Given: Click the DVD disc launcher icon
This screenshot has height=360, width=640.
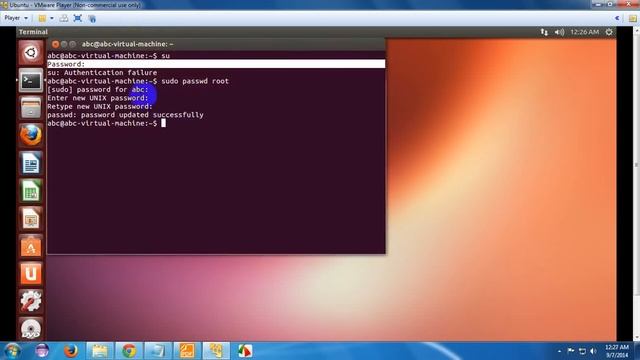Looking at the screenshot, I should (x=31, y=329).
